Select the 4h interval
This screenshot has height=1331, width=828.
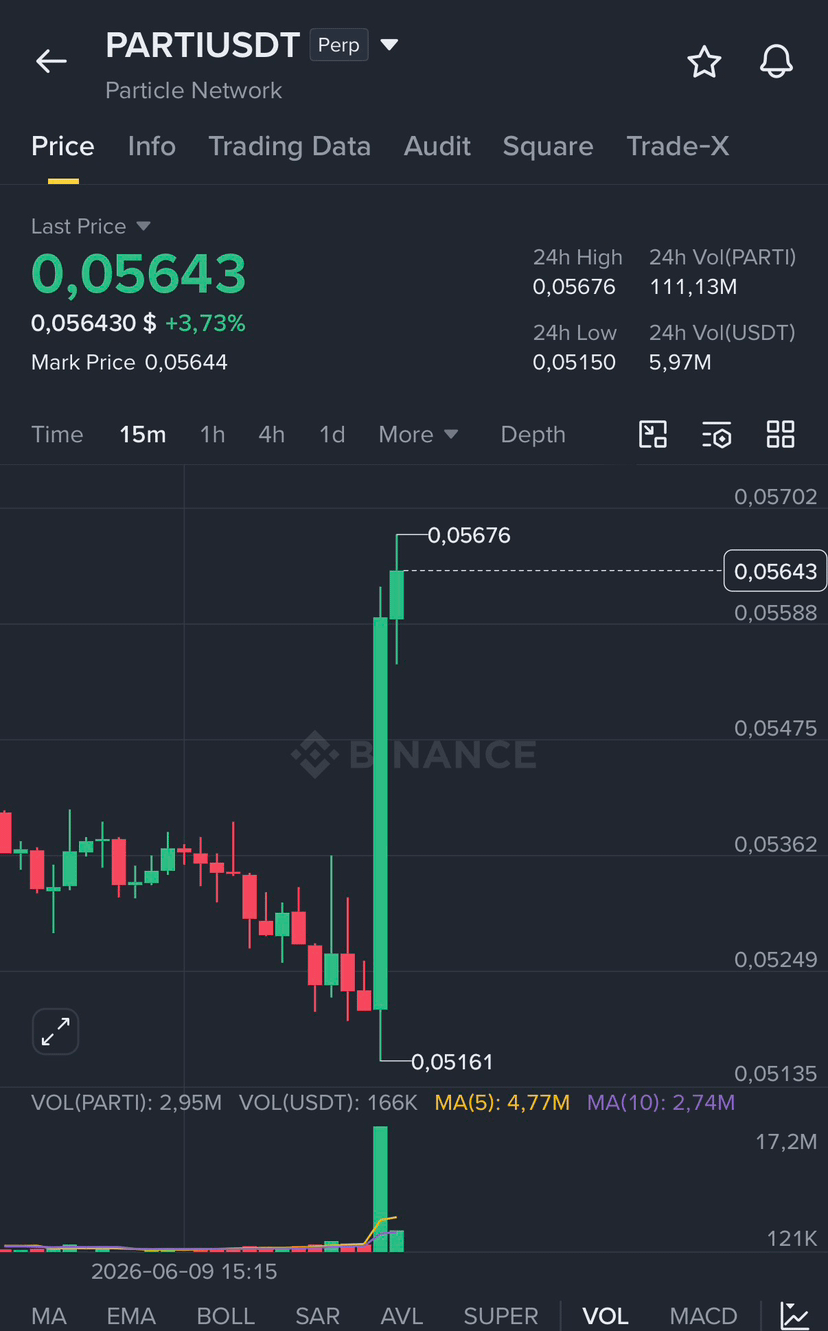tap(271, 434)
